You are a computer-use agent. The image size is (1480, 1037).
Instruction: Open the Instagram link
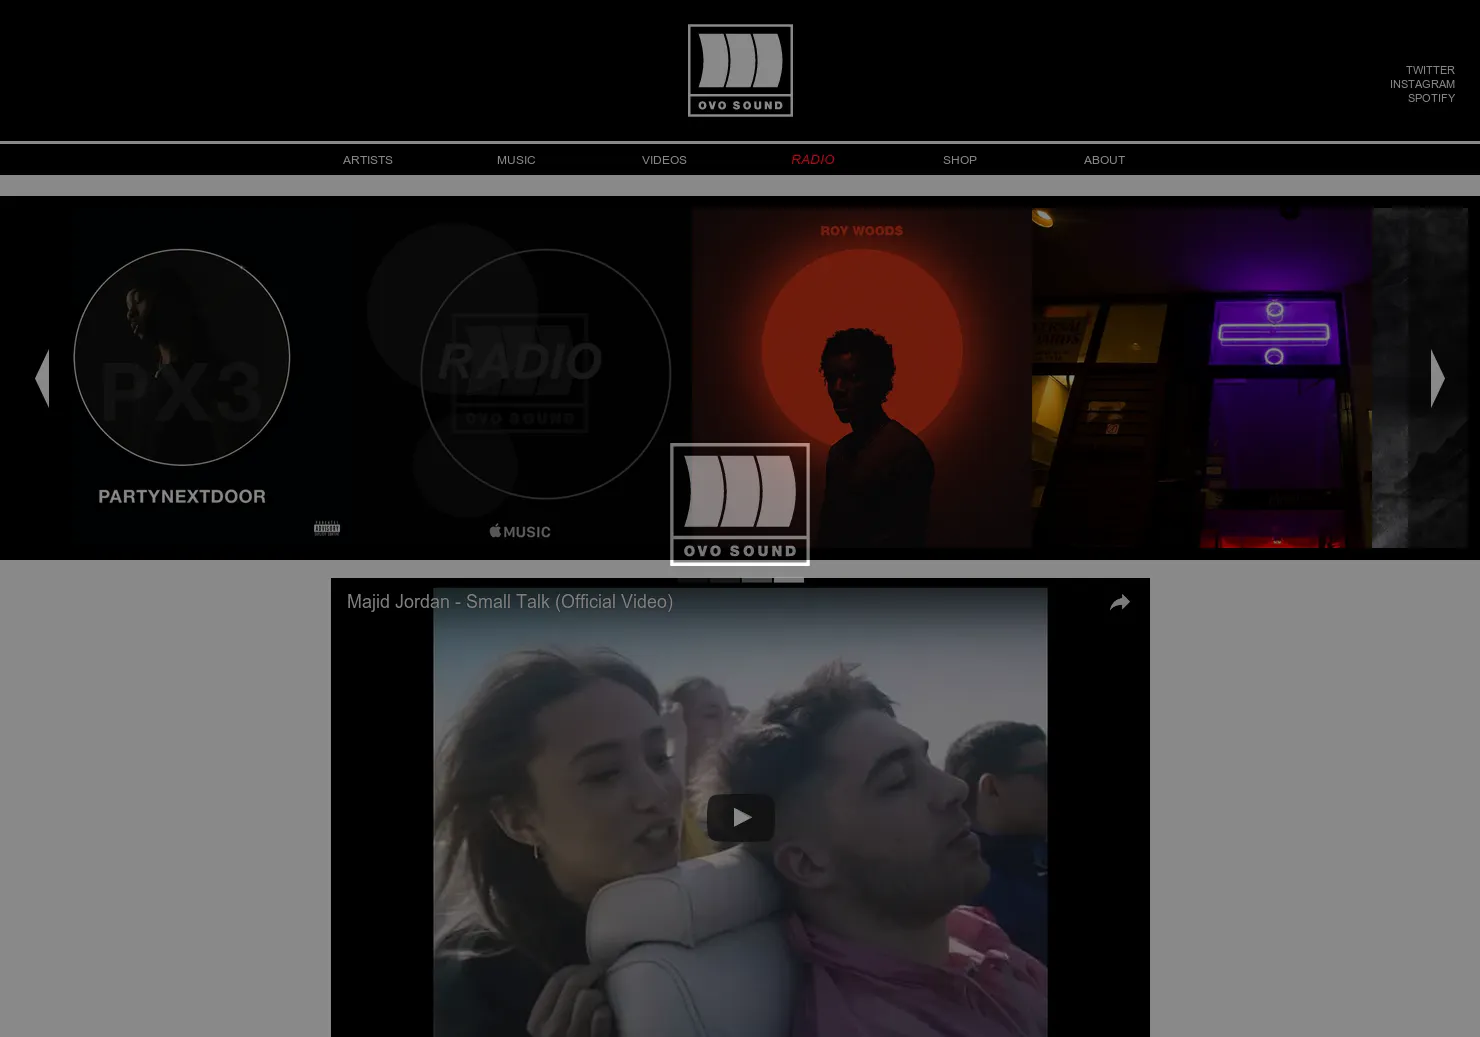tap(1422, 84)
